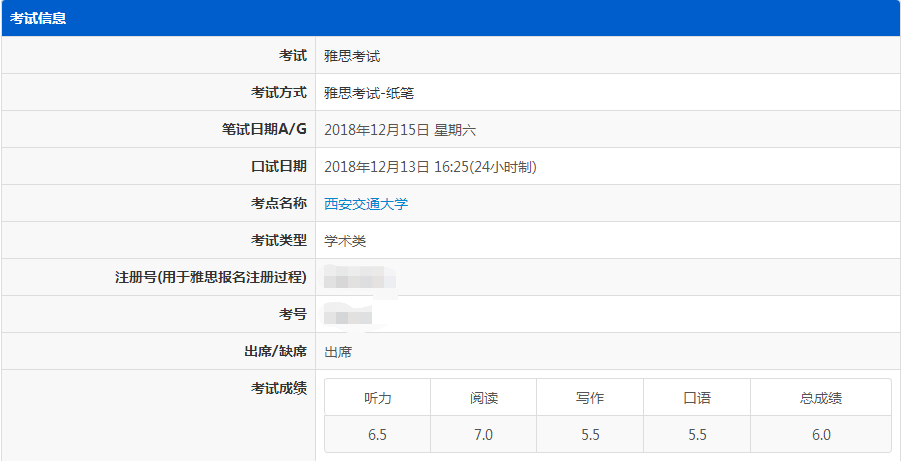
Task: Click the 听力 score column header
Action: tap(378, 398)
